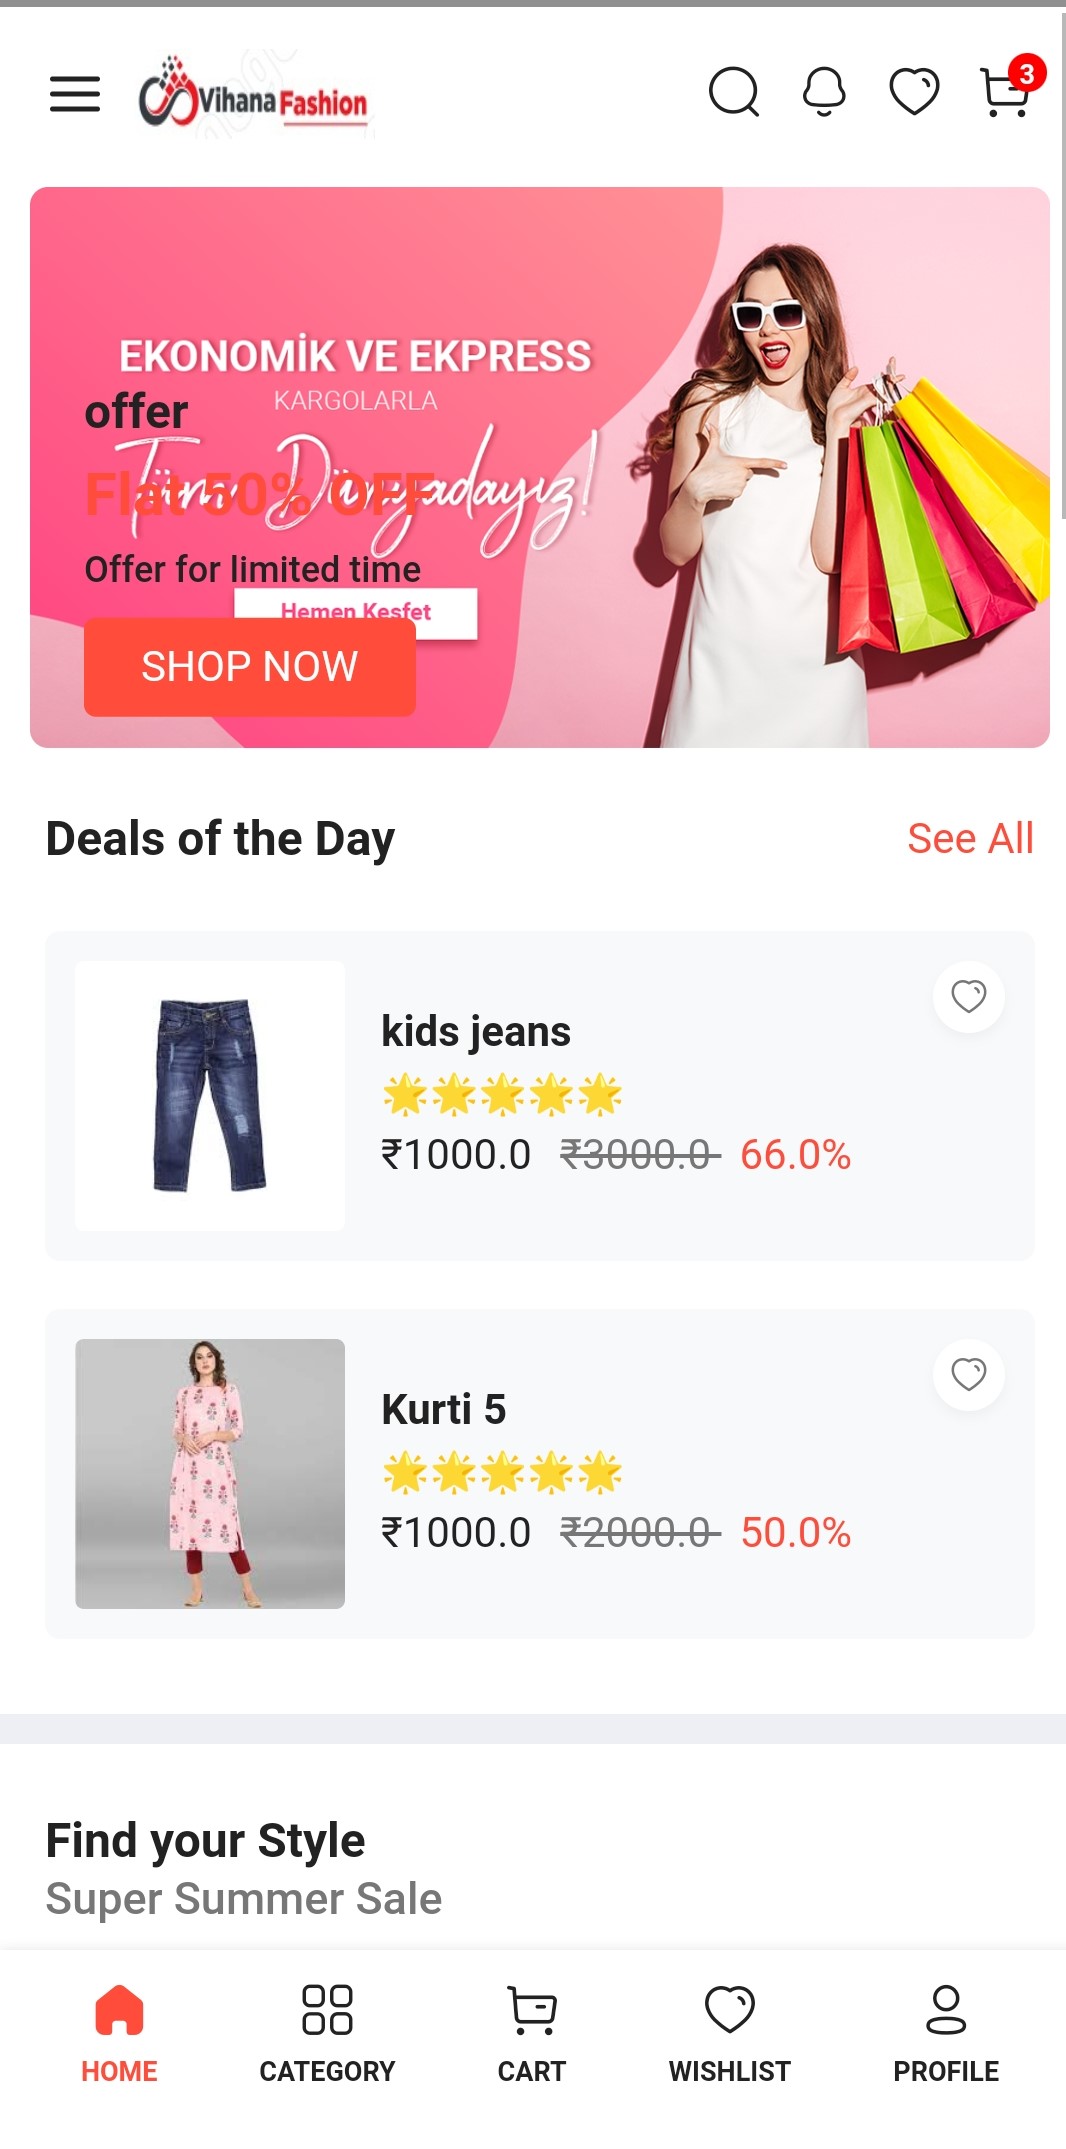Open the hamburger menu
This screenshot has height=2149, width=1066.
click(x=75, y=93)
